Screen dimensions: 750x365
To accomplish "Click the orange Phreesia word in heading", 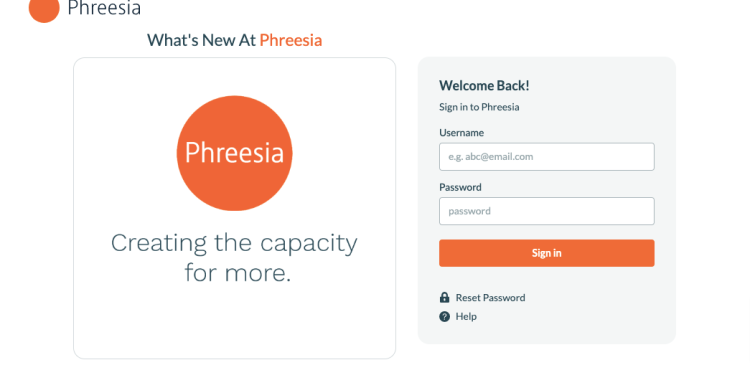I will [x=291, y=40].
